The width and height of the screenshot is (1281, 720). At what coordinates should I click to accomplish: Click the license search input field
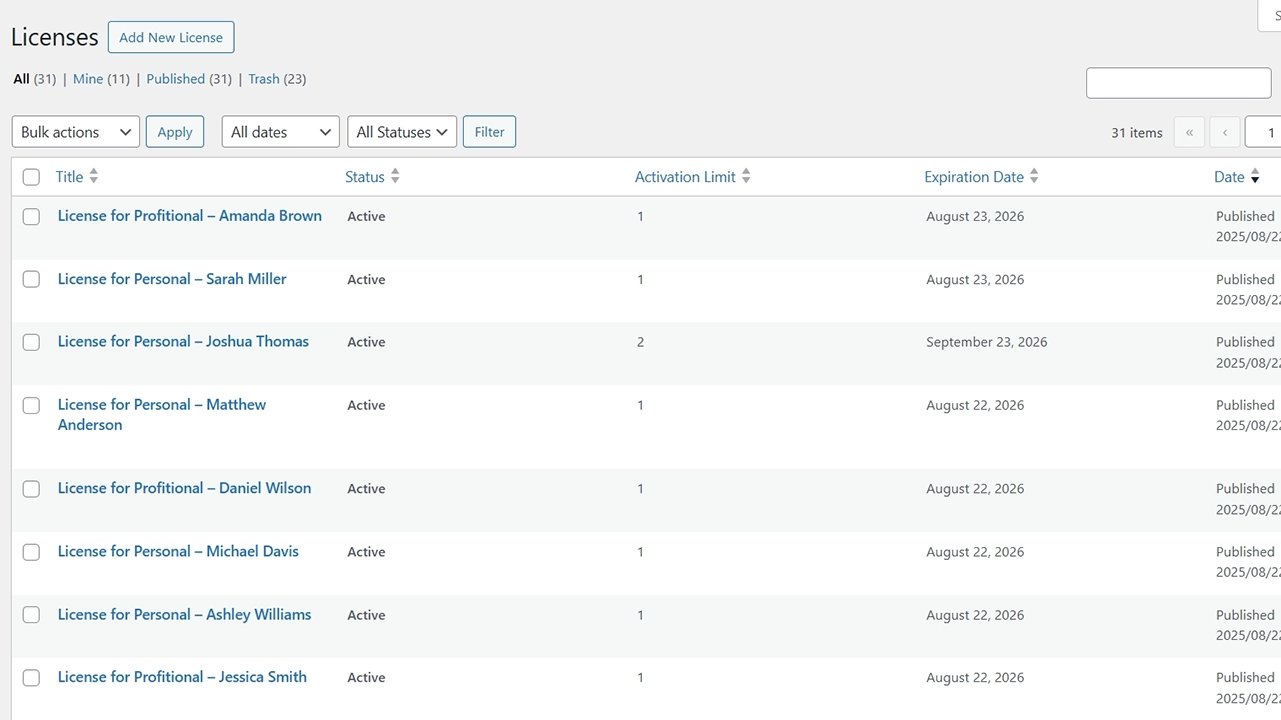[x=1178, y=83]
